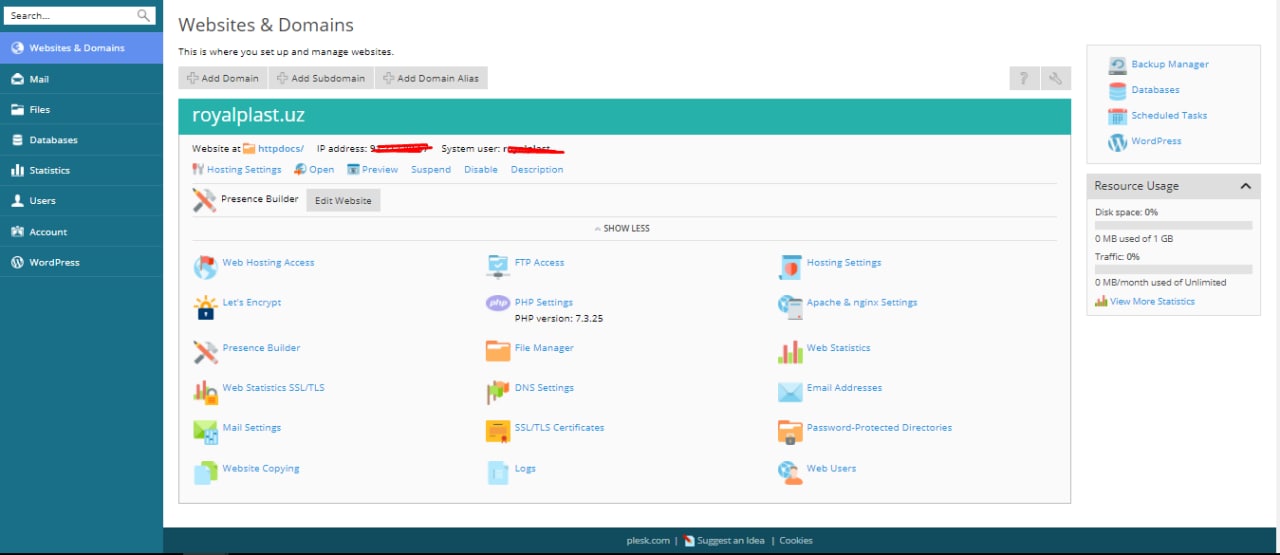Image resolution: width=1280 pixels, height=555 pixels.
Task: Open the PHP Settings icon
Action: tap(498, 303)
